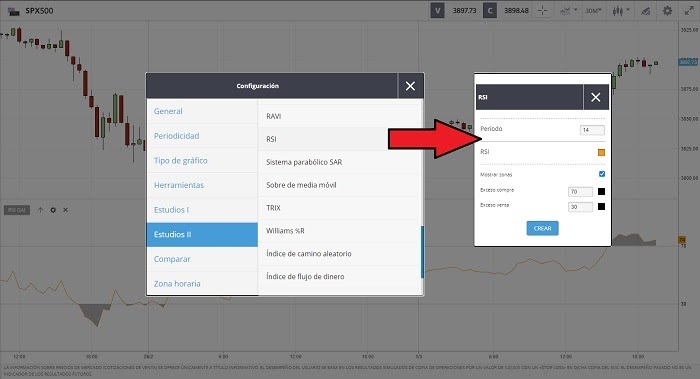Remove the RSI indicator with X icon
Screen dimensions: 700x379
click(65, 210)
